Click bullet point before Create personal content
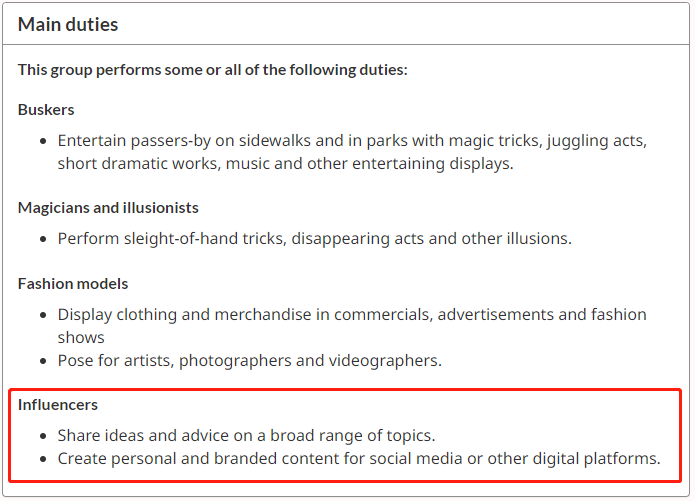Image resolution: width=695 pixels, height=501 pixels. pyautogui.click(x=43, y=459)
